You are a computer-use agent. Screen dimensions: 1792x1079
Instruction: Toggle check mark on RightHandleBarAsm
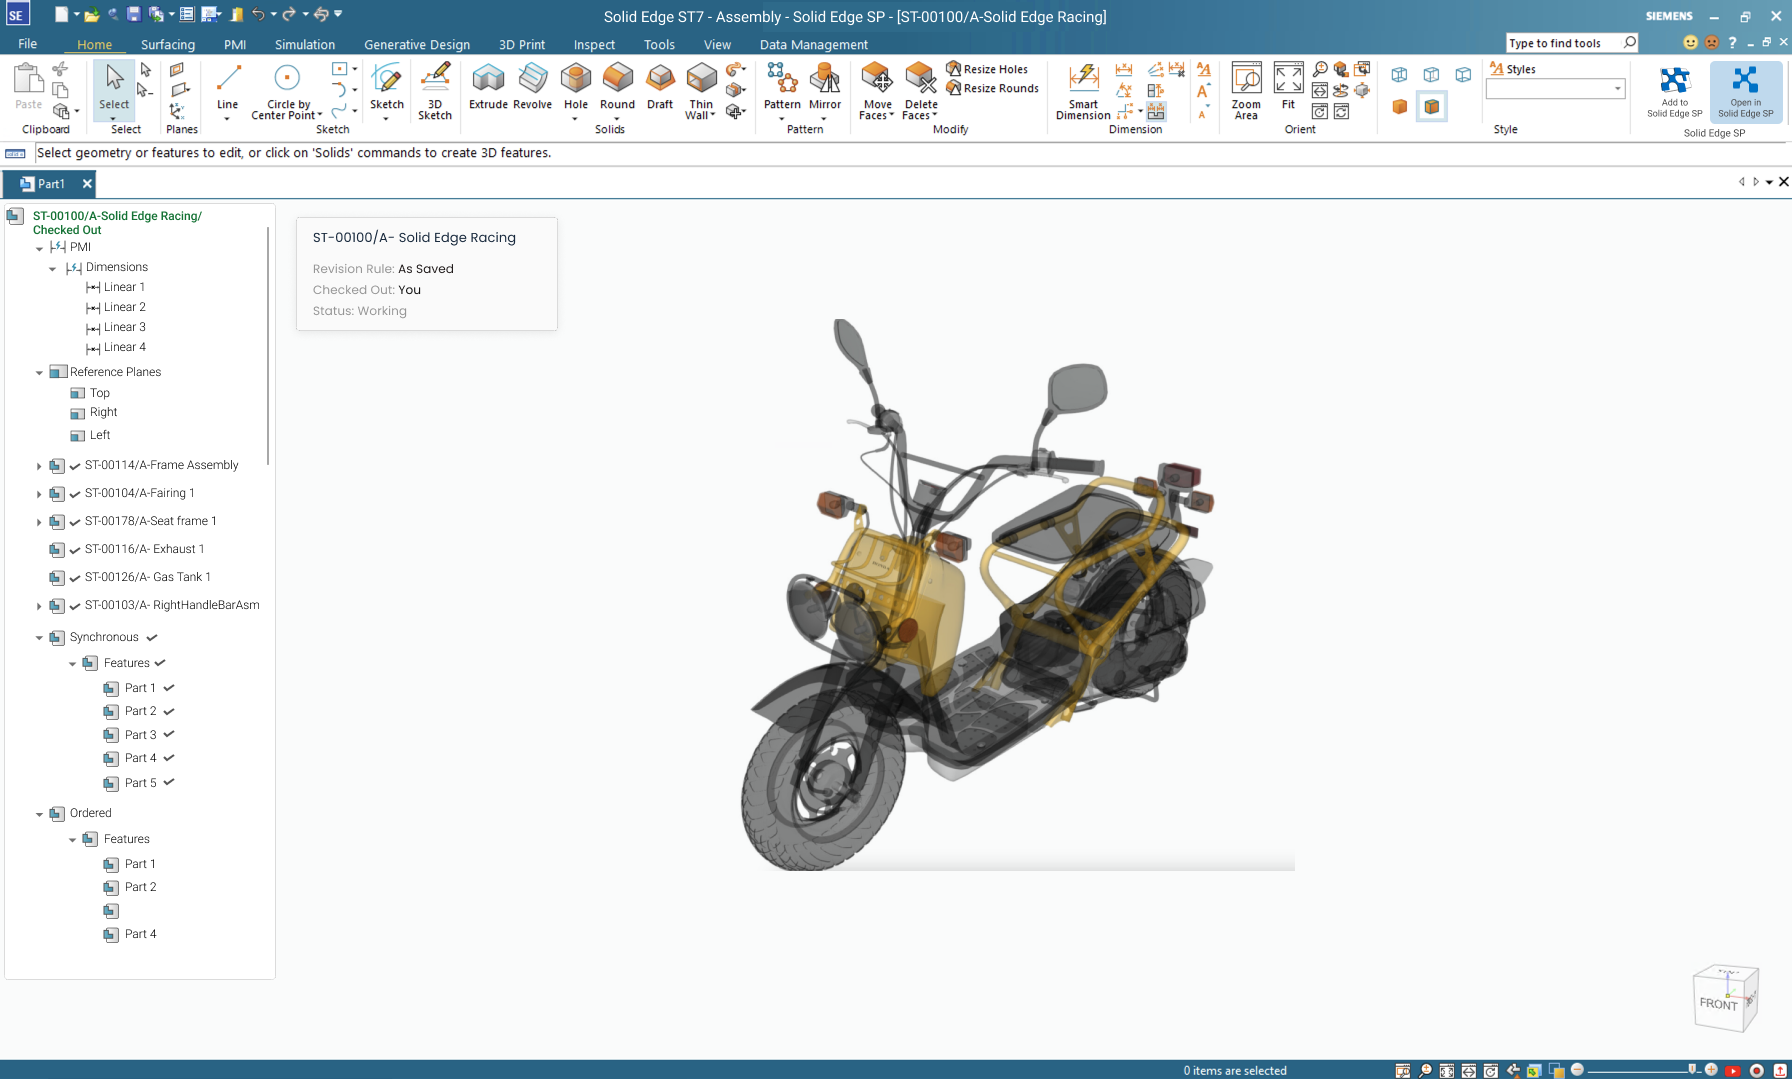pyautogui.click(x=75, y=606)
